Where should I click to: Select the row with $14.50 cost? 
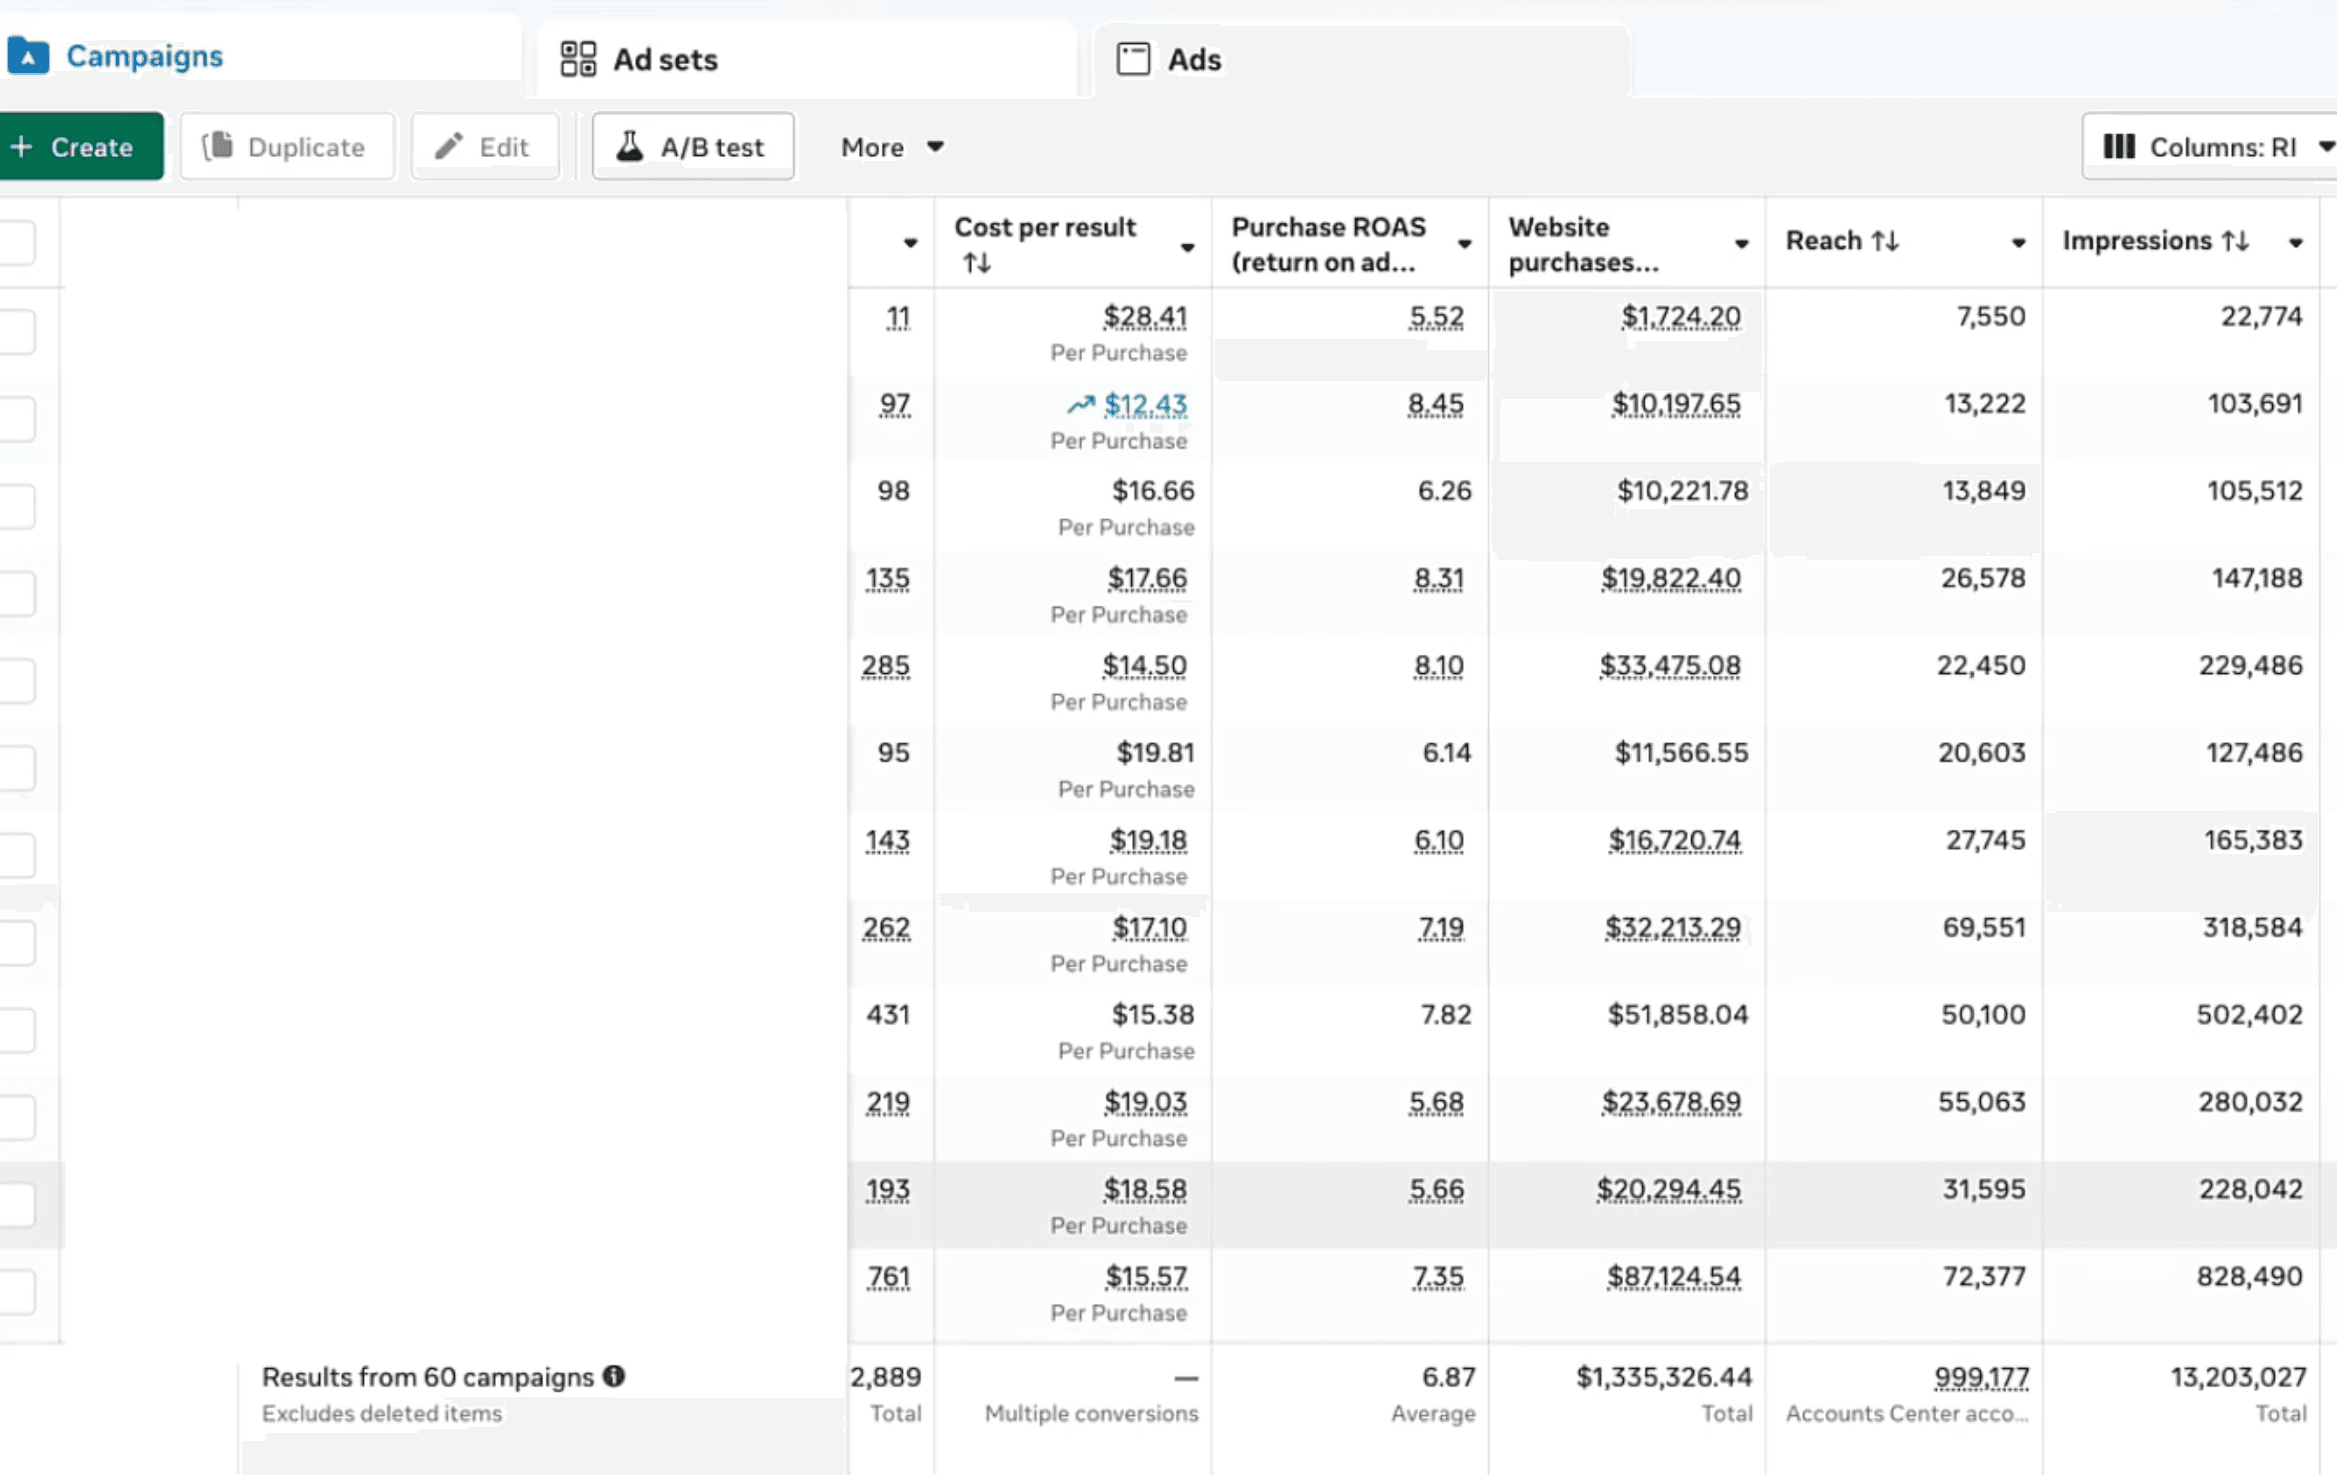[17, 681]
